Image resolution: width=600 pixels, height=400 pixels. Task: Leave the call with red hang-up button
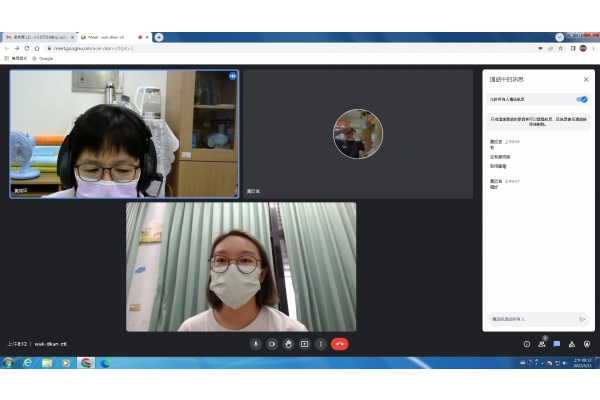339,344
